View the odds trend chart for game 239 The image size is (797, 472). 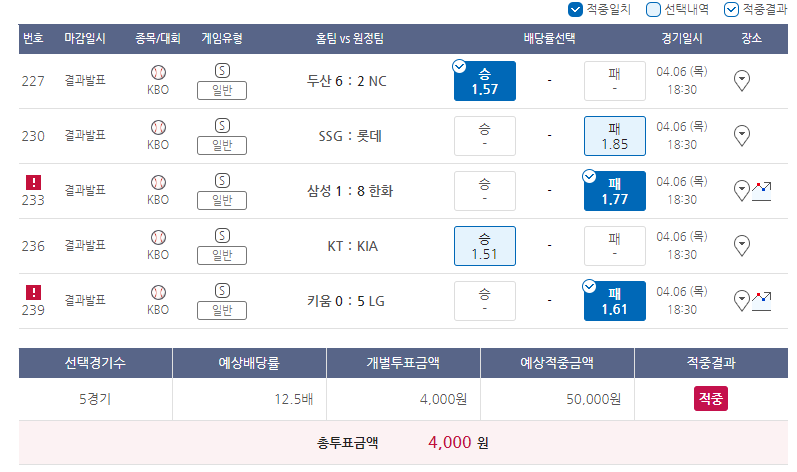pyautogui.click(x=761, y=301)
